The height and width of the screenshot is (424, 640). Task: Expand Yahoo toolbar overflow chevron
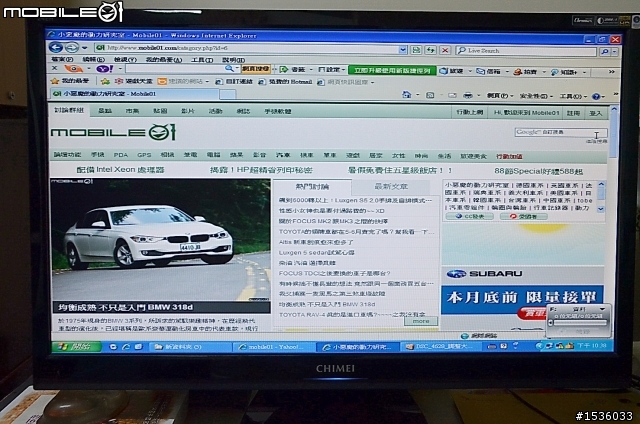coord(611,72)
